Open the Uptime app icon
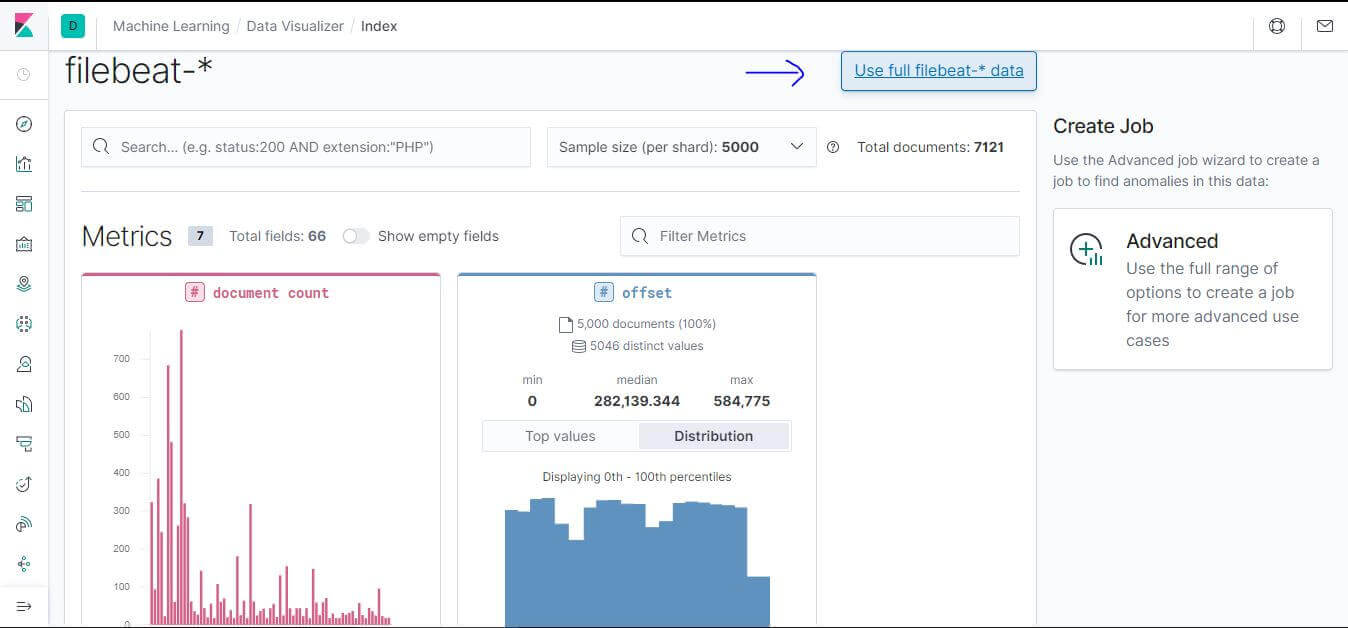This screenshot has width=1348, height=628. coord(25,483)
